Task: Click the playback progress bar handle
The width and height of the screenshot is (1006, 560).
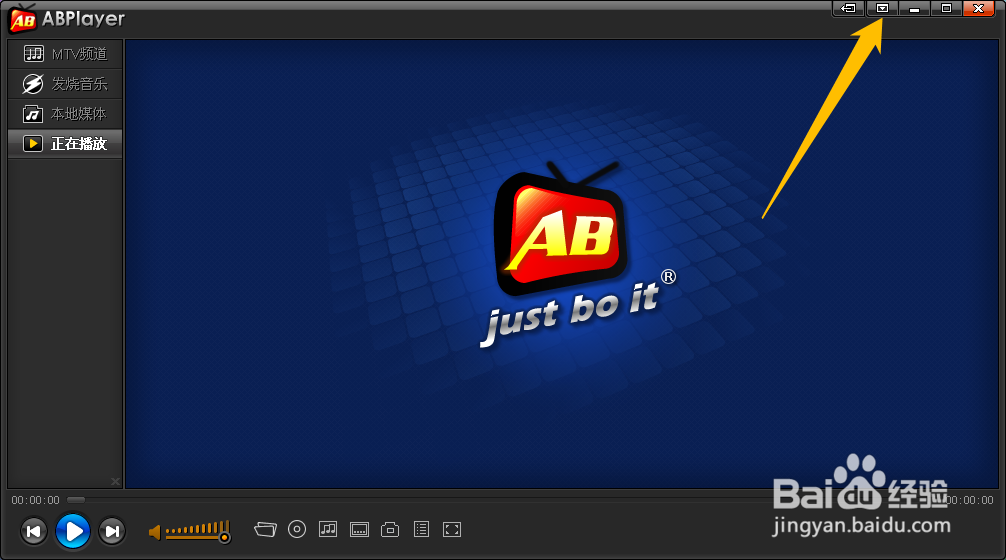Action: (76, 500)
